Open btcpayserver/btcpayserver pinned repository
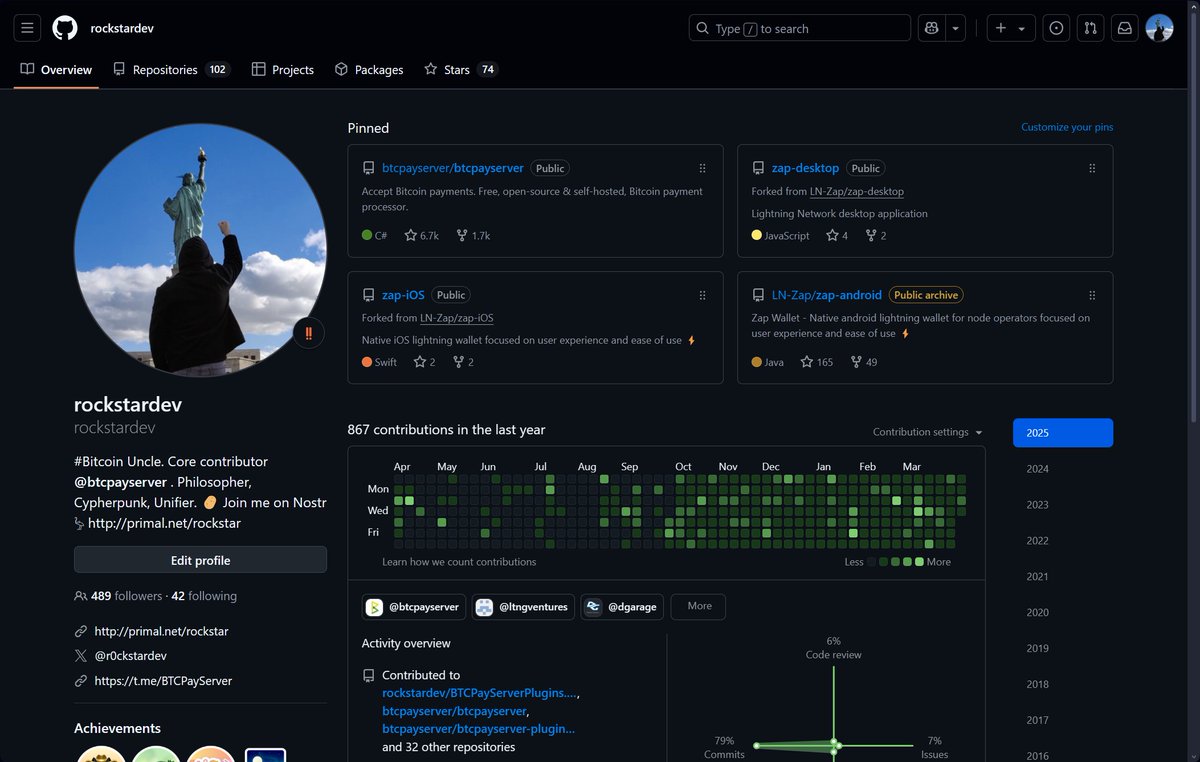 tap(453, 168)
